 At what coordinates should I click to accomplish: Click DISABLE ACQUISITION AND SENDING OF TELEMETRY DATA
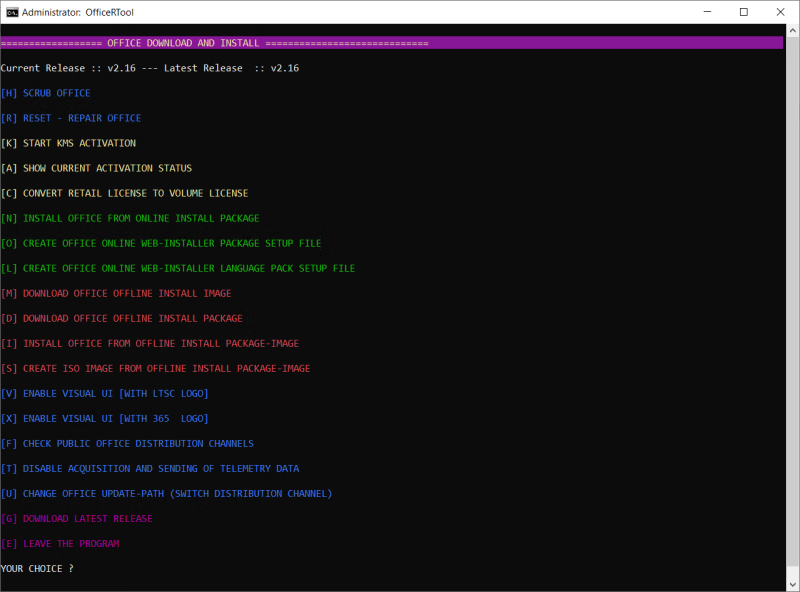point(149,468)
